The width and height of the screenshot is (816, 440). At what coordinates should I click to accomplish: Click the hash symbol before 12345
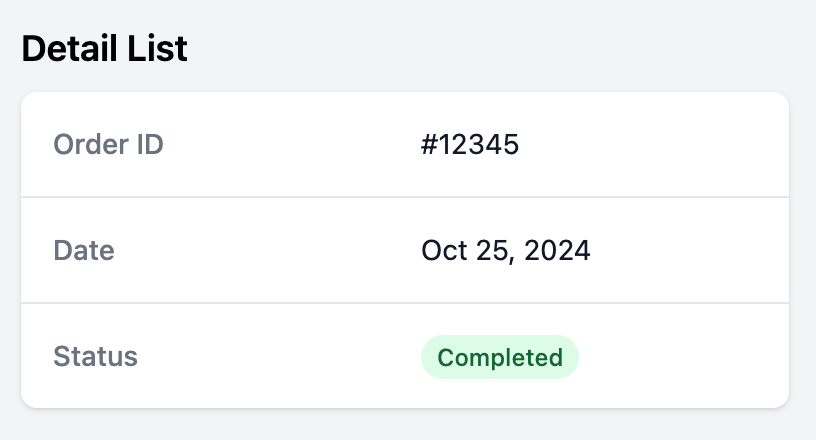(x=429, y=144)
